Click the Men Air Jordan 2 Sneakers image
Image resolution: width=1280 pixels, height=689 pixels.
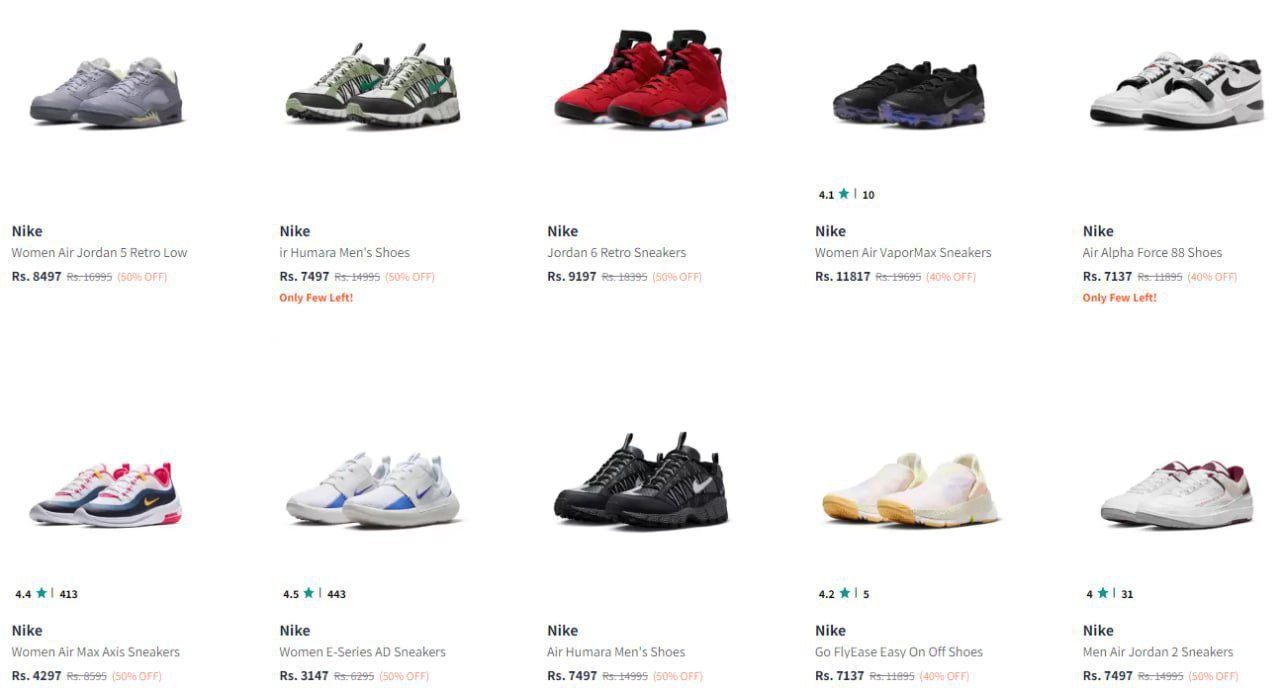pos(1176,494)
